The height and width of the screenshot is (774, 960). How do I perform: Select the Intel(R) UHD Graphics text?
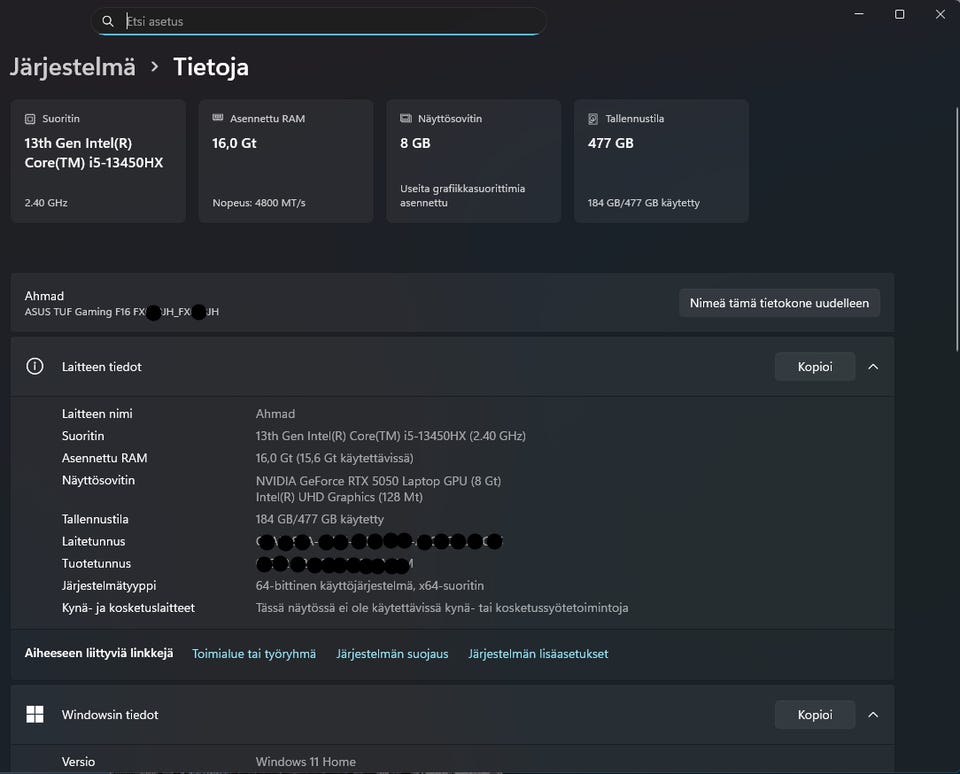click(x=339, y=497)
